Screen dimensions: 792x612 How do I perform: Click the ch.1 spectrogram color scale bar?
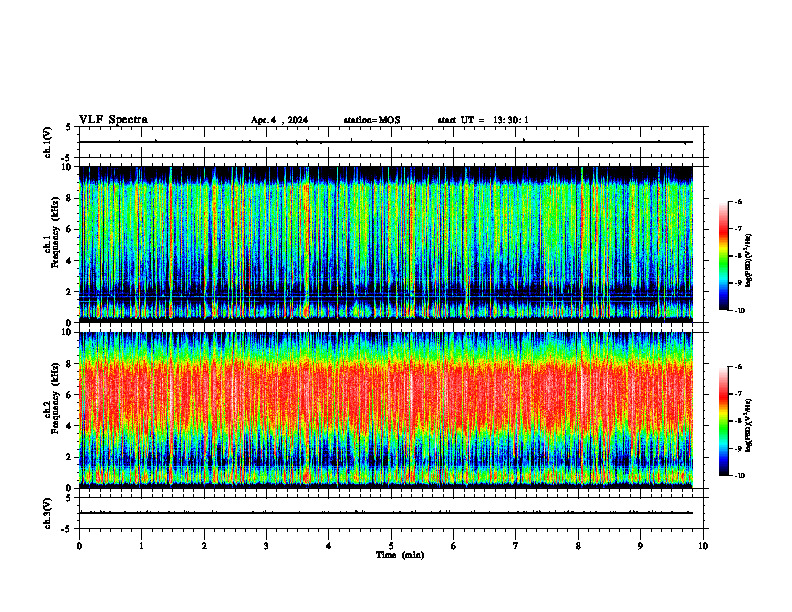[724, 256]
